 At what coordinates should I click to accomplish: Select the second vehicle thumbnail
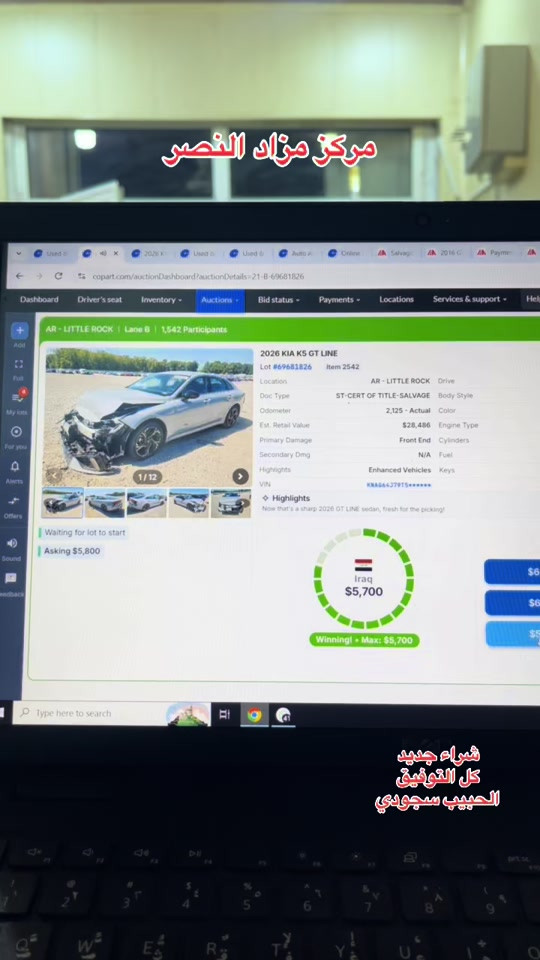tap(105, 503)
